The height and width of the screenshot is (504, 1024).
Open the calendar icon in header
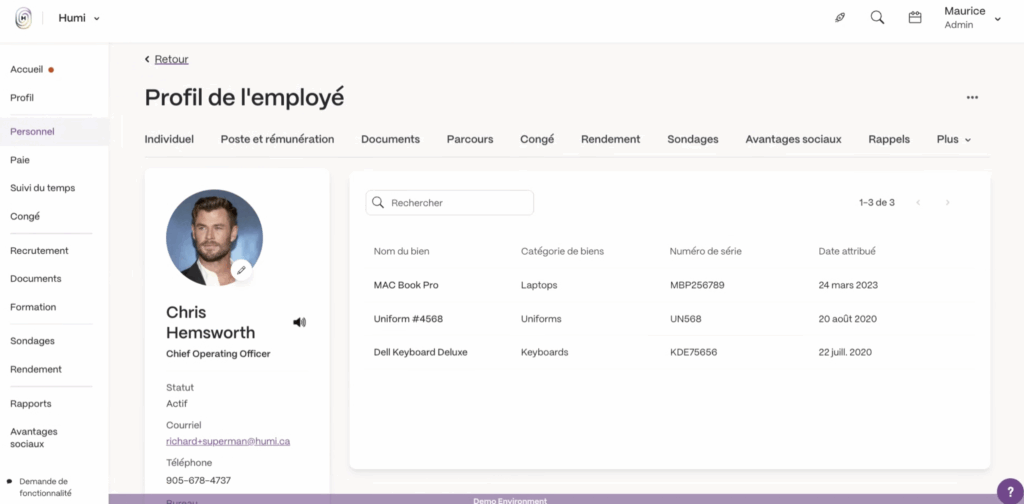pos(914,18)
